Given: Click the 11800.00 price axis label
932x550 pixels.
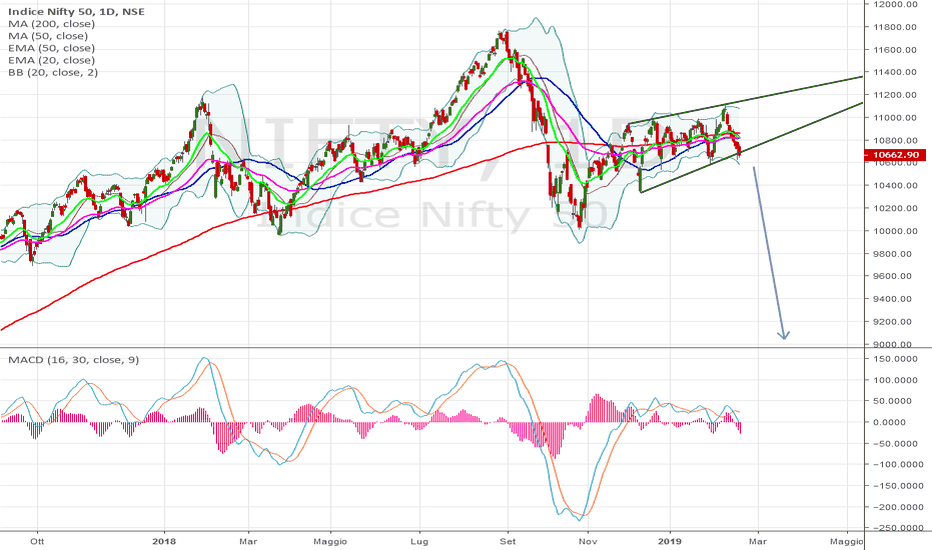Looking at the screenshot, I should [895, 27].
